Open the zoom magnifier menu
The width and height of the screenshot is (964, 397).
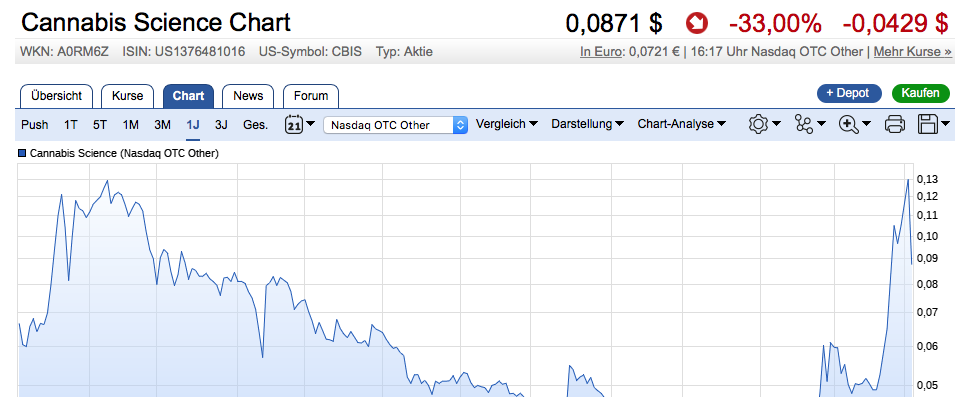click(x=855, y=124)
